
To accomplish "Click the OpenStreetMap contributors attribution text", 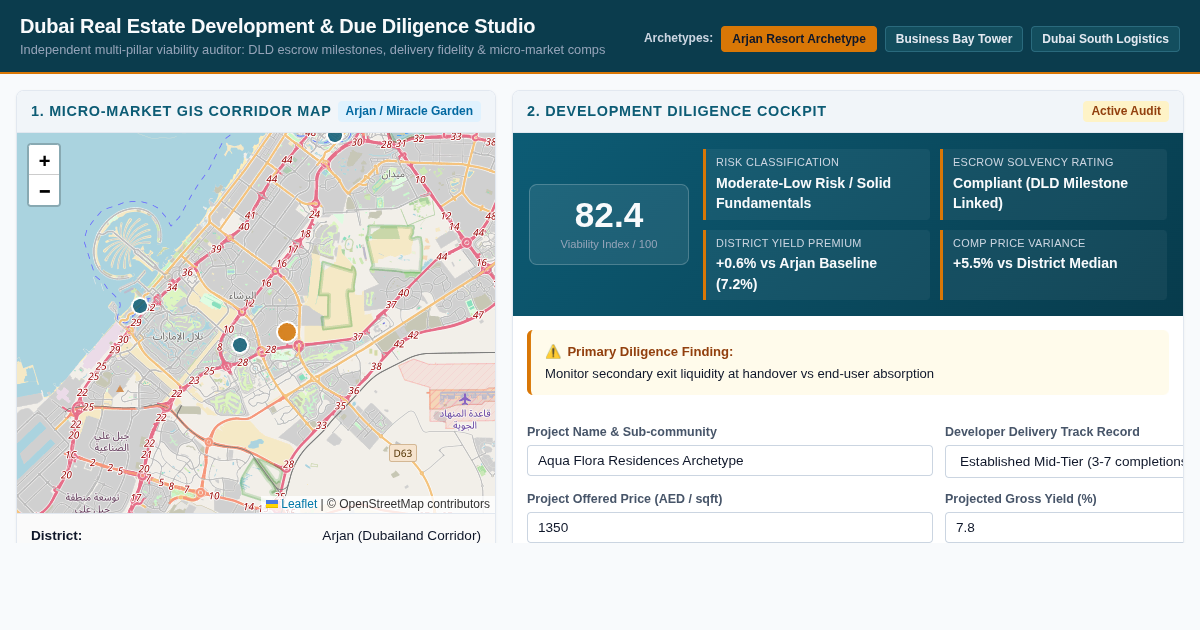I will [408, 504].
